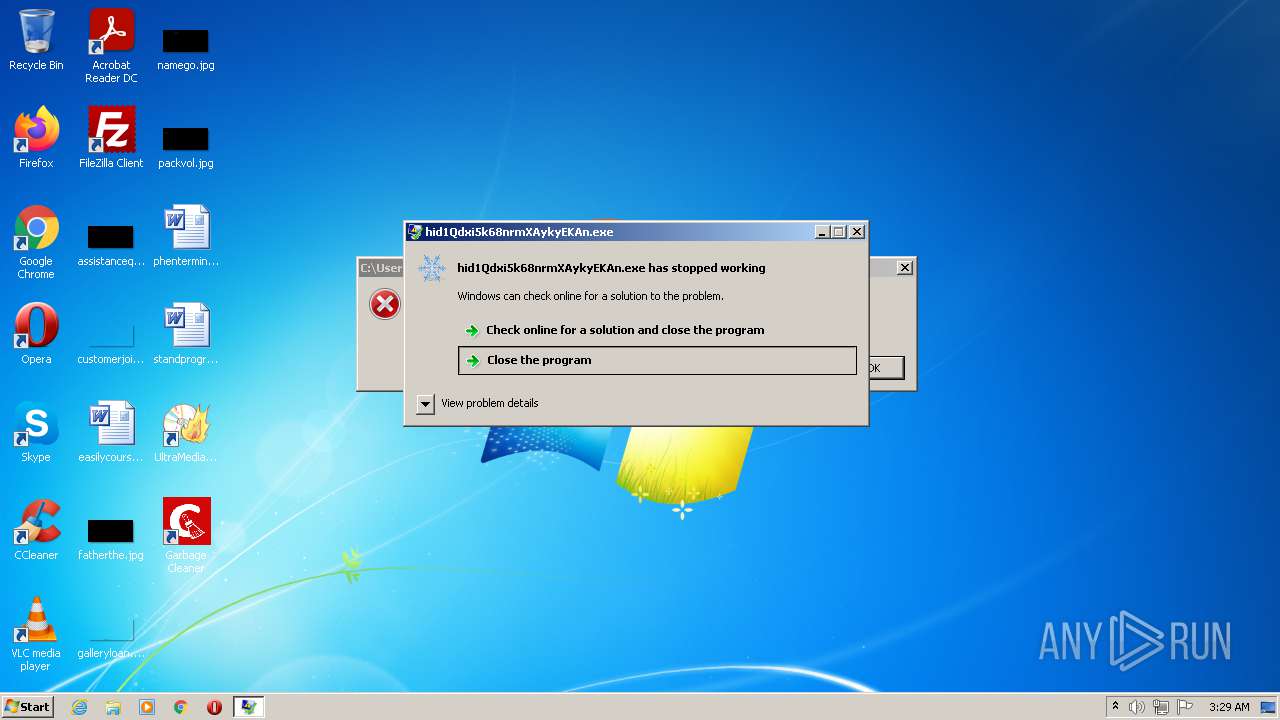Open easilycours... Word document

(111, 432)
